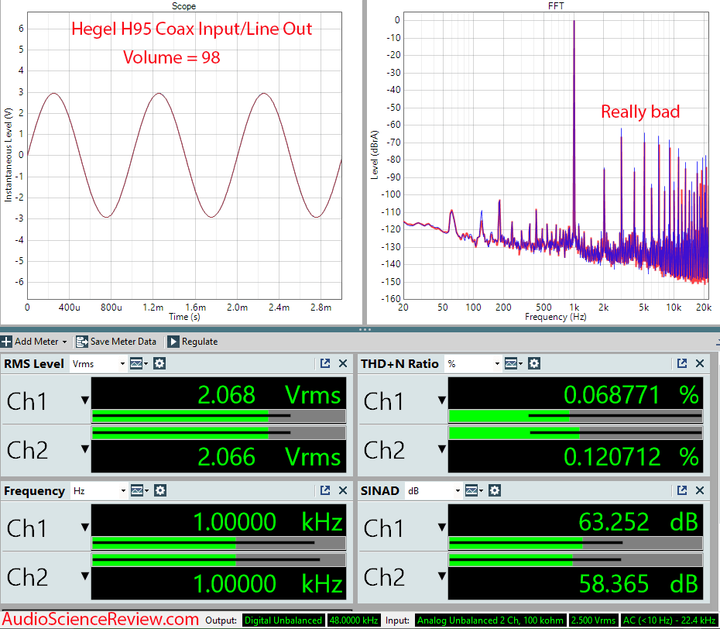
Task: Close the Frequency meter
Action: (x=343, y=490)
